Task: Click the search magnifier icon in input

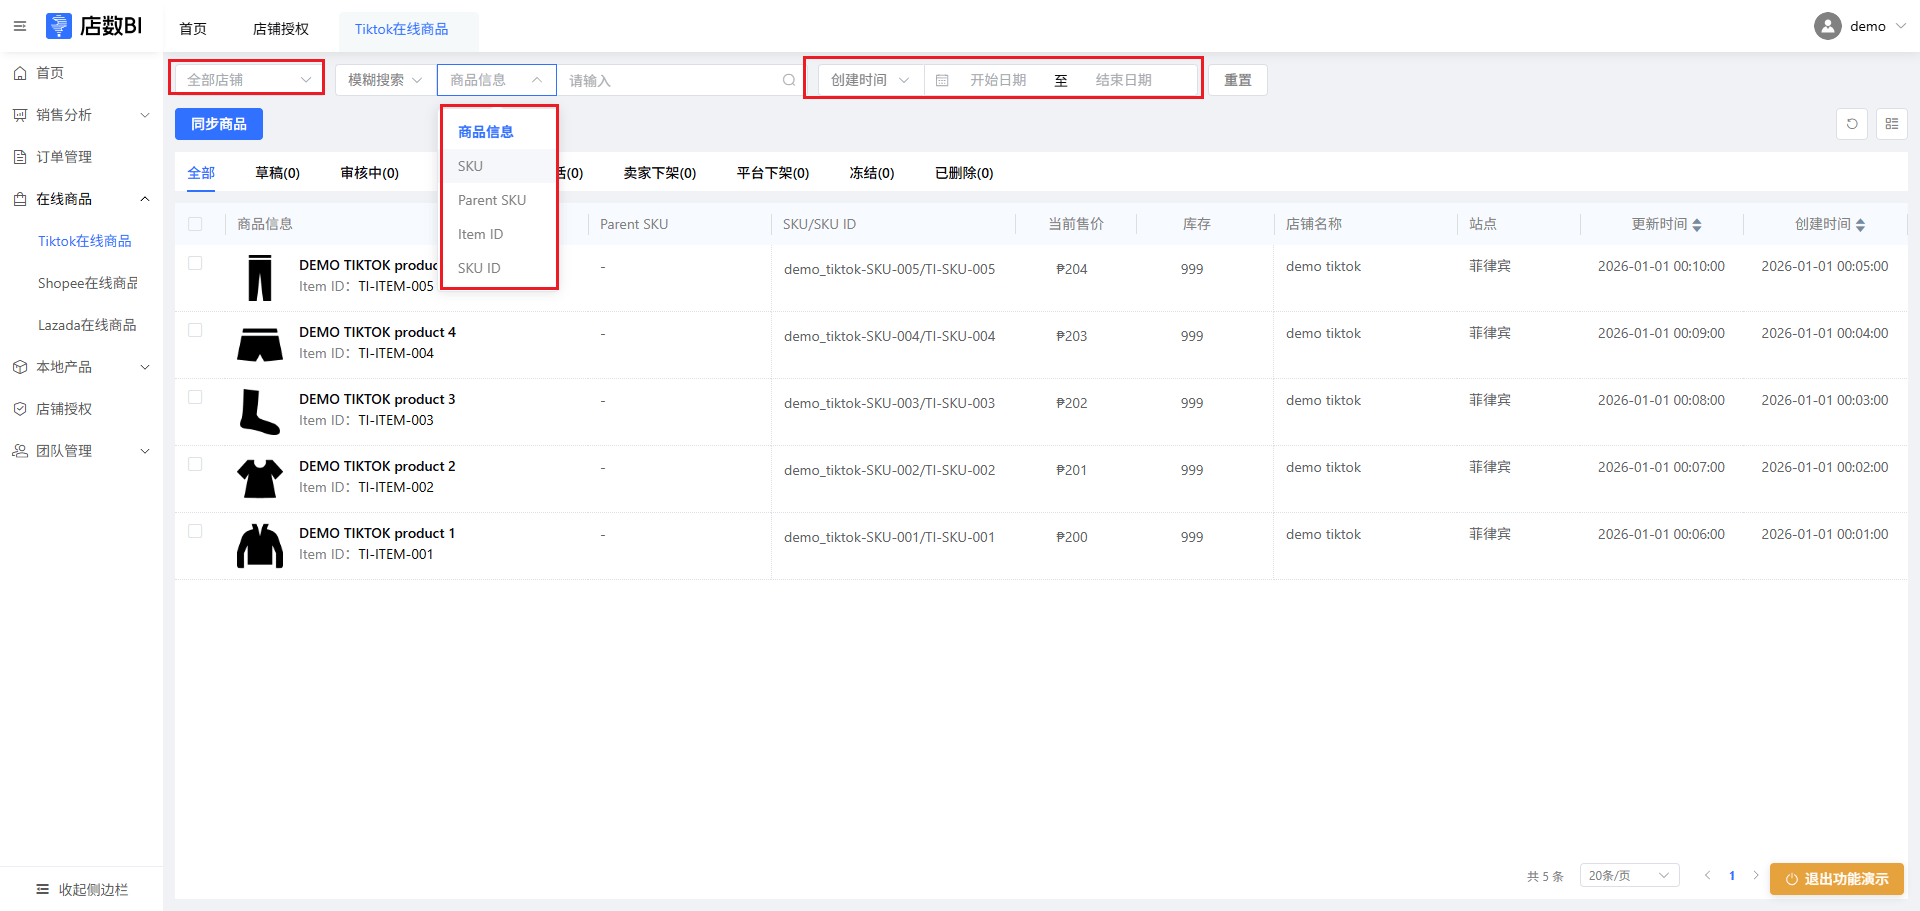Action: [x=789, y=80]
